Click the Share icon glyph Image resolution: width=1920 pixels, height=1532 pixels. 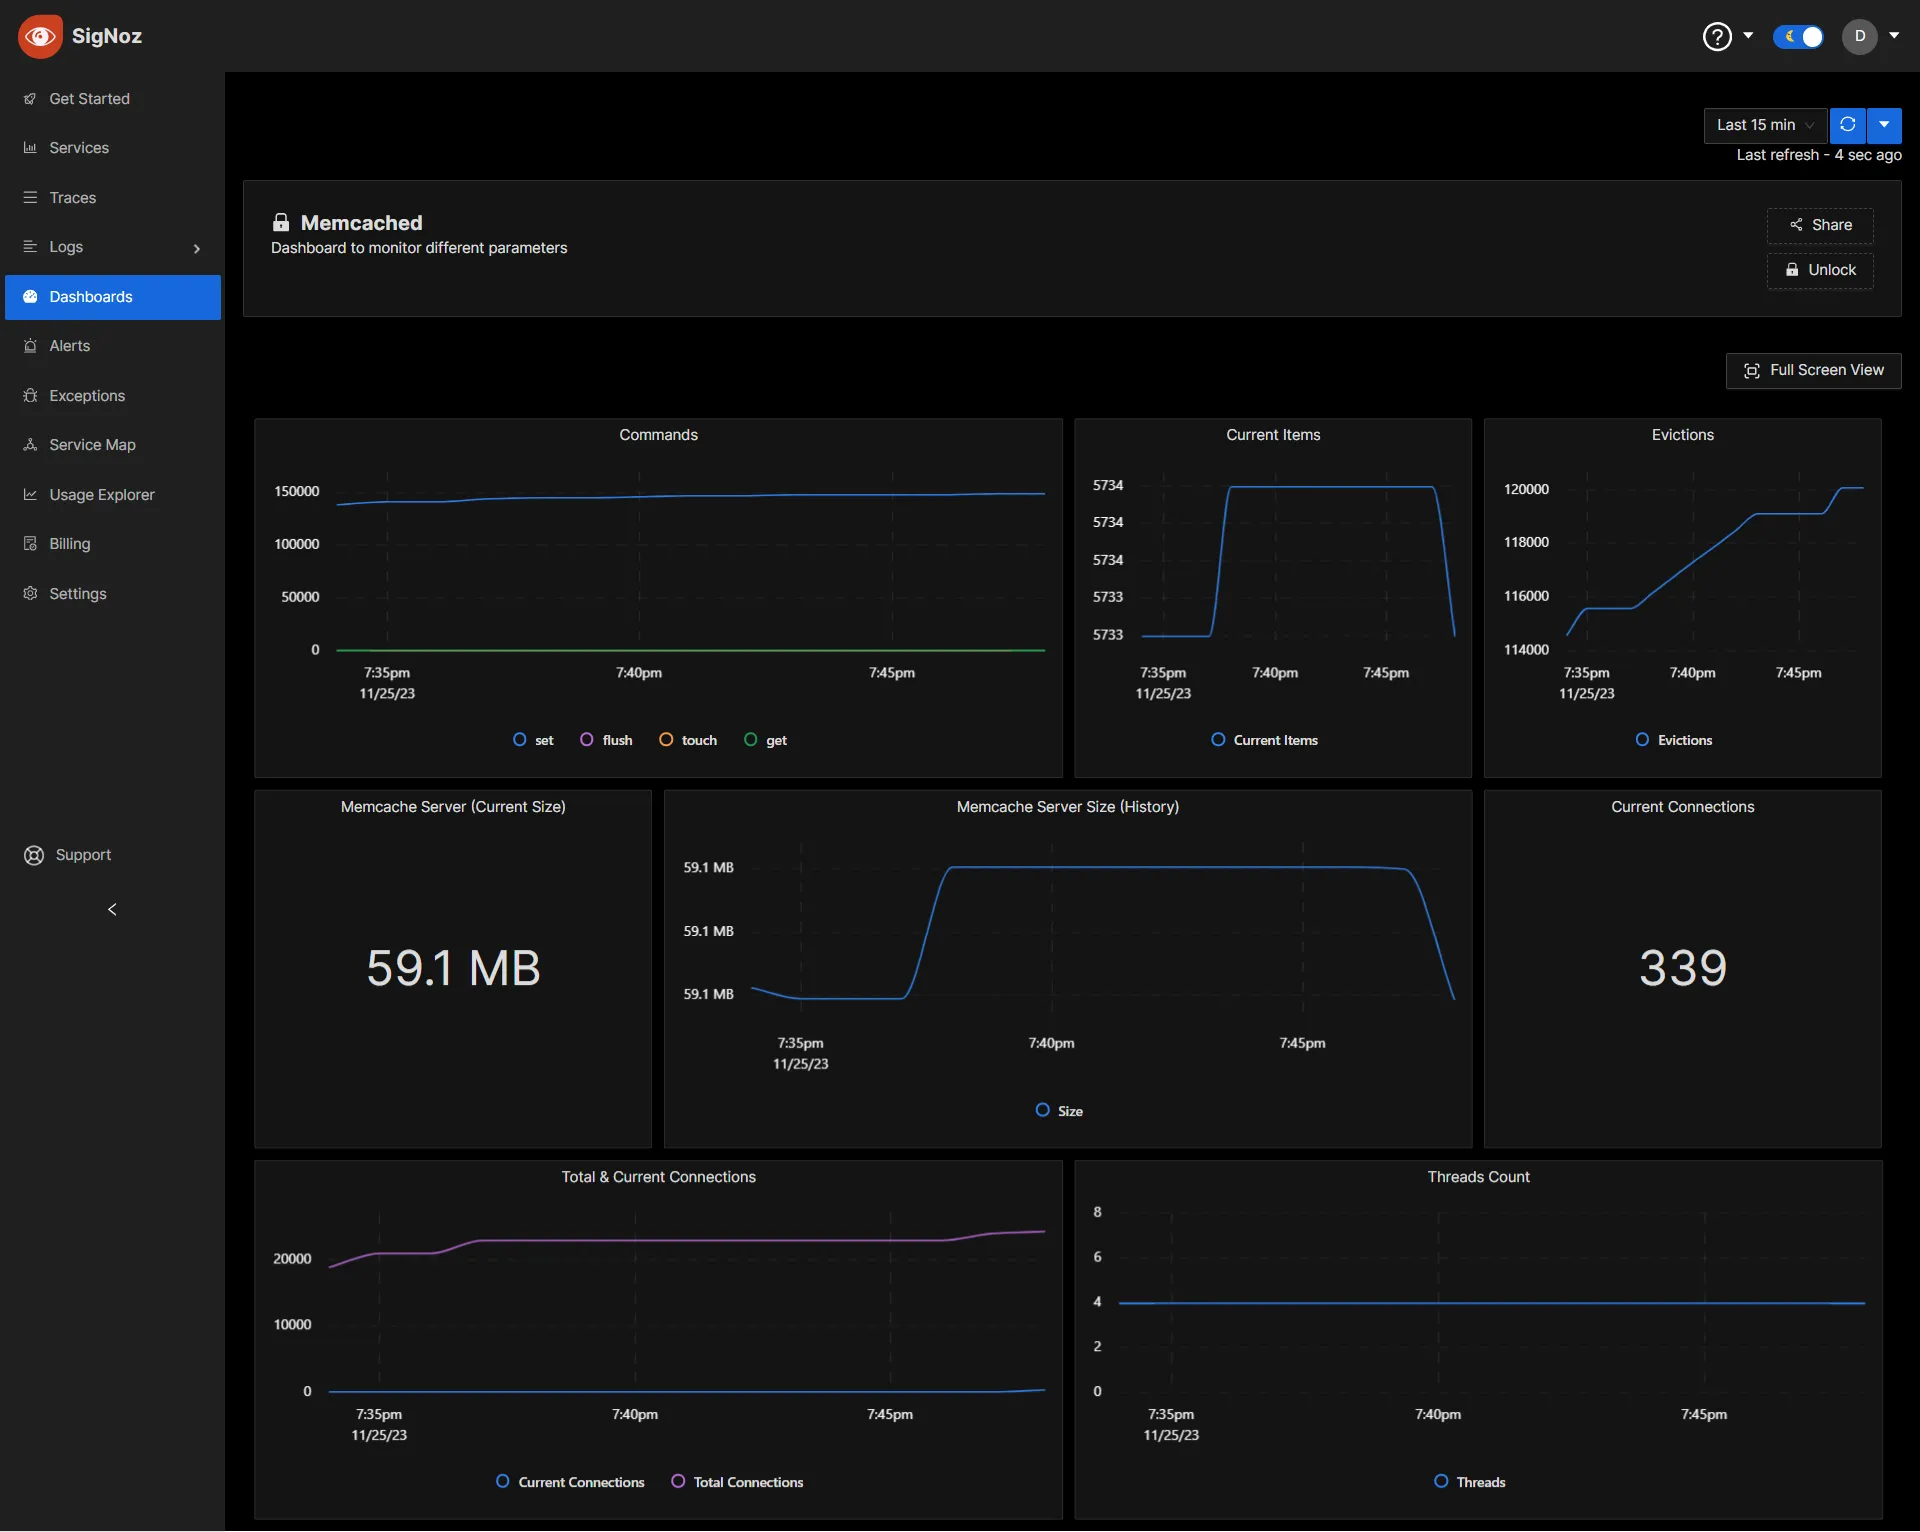tap(1796, 225)
